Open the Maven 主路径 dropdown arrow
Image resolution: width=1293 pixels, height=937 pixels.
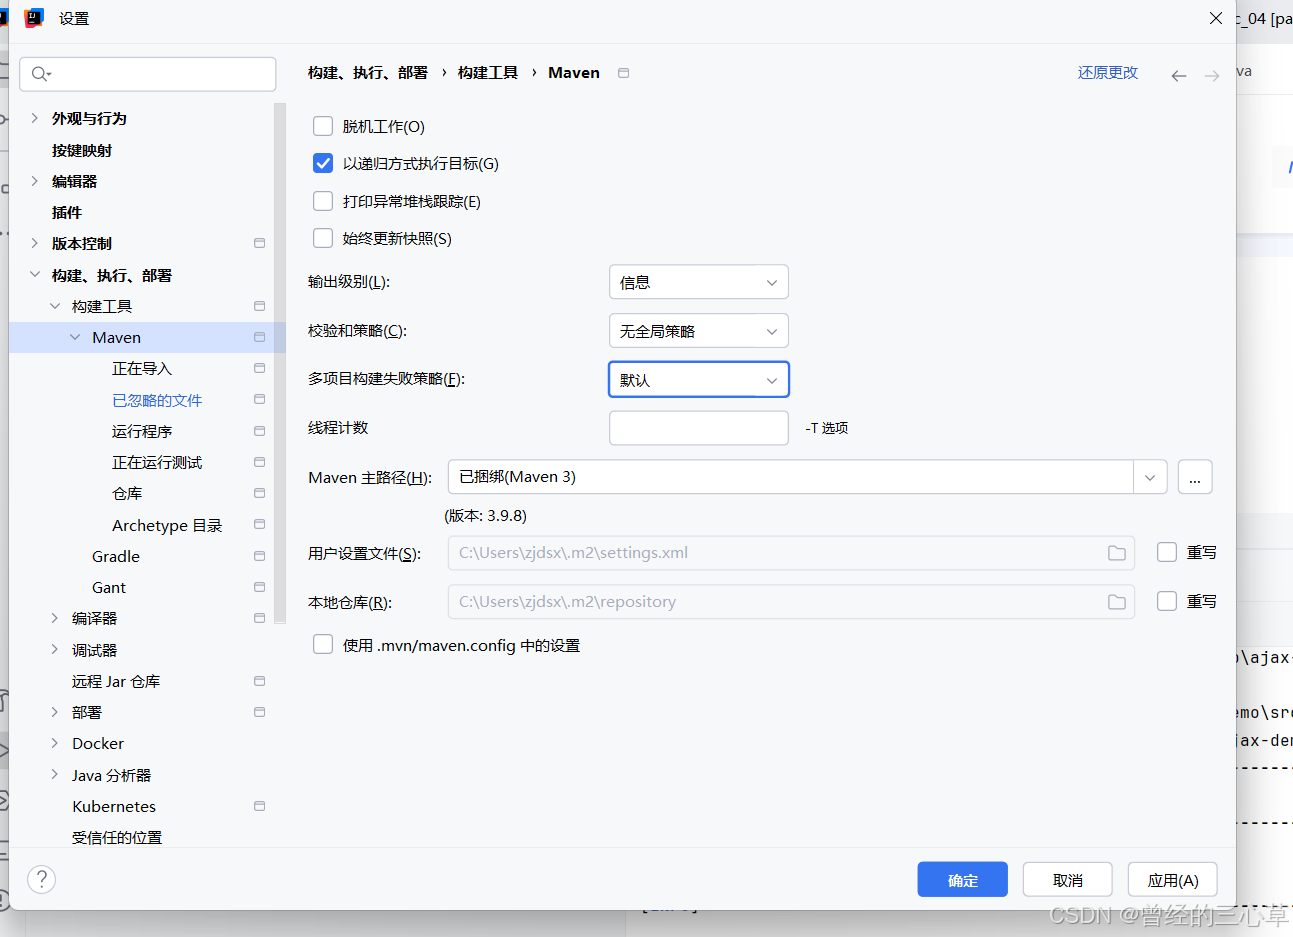tap(1150, 477)
